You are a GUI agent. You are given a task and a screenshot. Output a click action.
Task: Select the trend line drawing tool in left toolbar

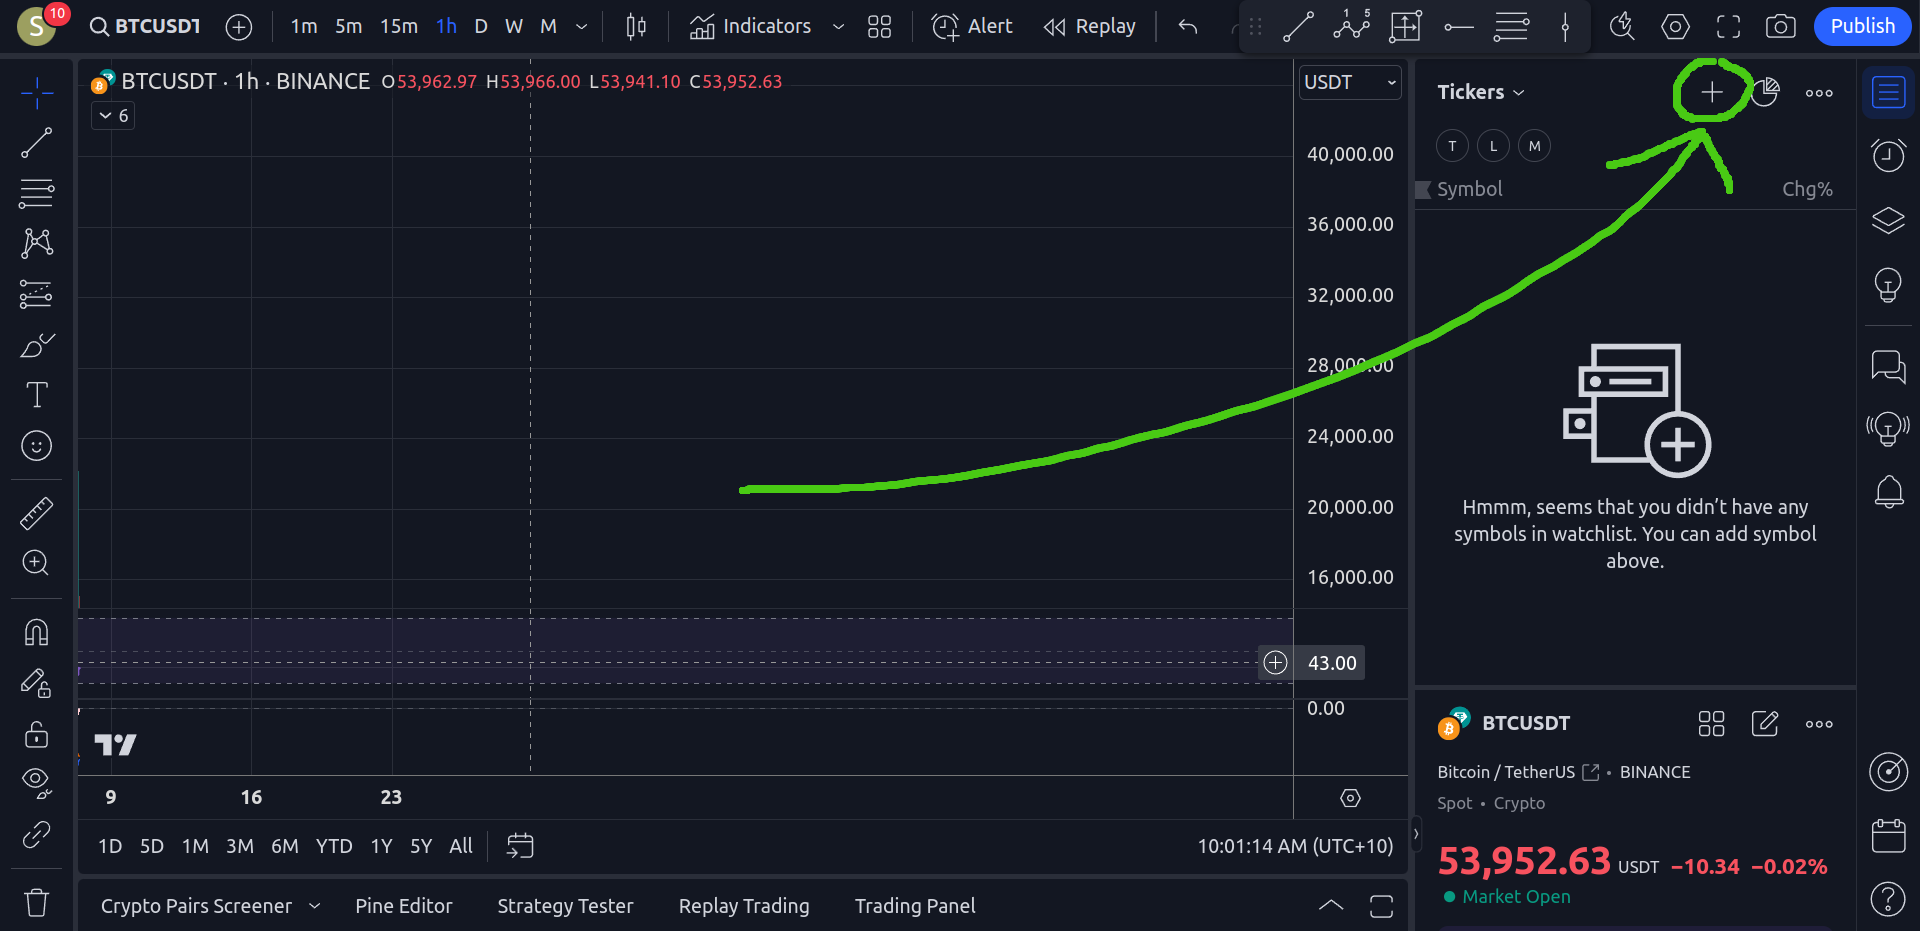coord(37,143)
